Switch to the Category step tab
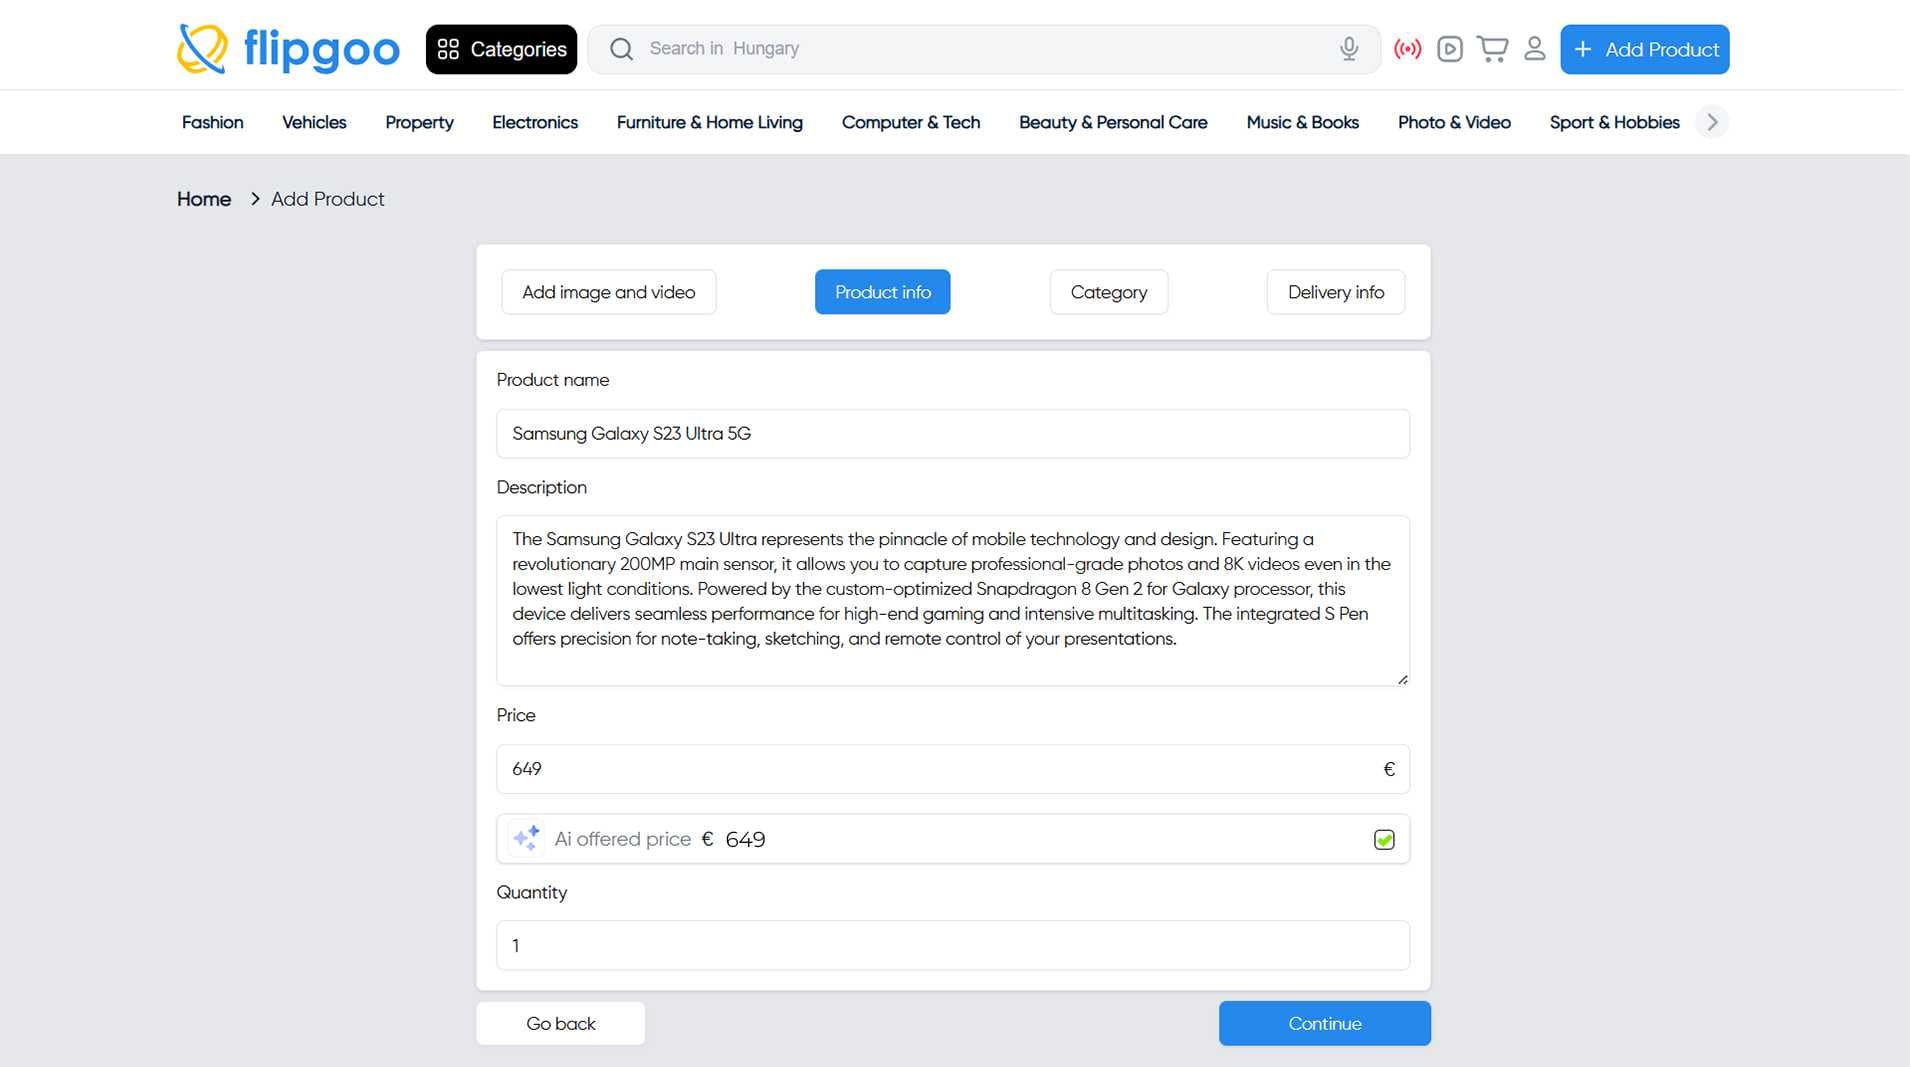Viewport: 1910px width, 1067px height. point(1108,292)
